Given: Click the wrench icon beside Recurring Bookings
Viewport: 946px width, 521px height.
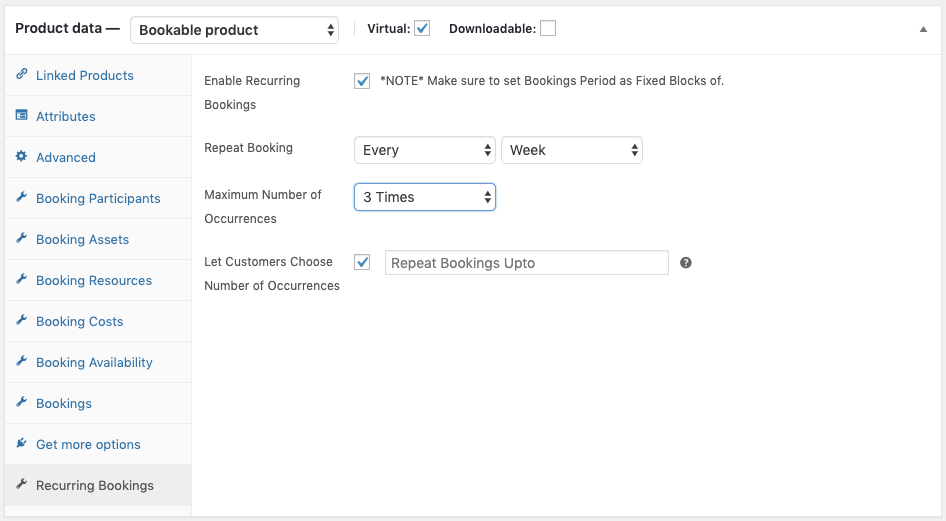Looking at the screenshot, I should 22,484.
